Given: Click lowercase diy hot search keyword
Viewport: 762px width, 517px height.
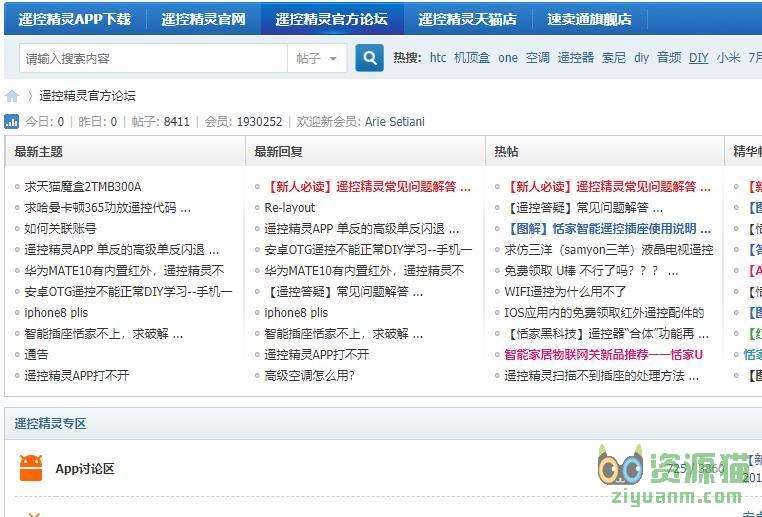Looking at the screenshot, I should (x=641, y=58).
